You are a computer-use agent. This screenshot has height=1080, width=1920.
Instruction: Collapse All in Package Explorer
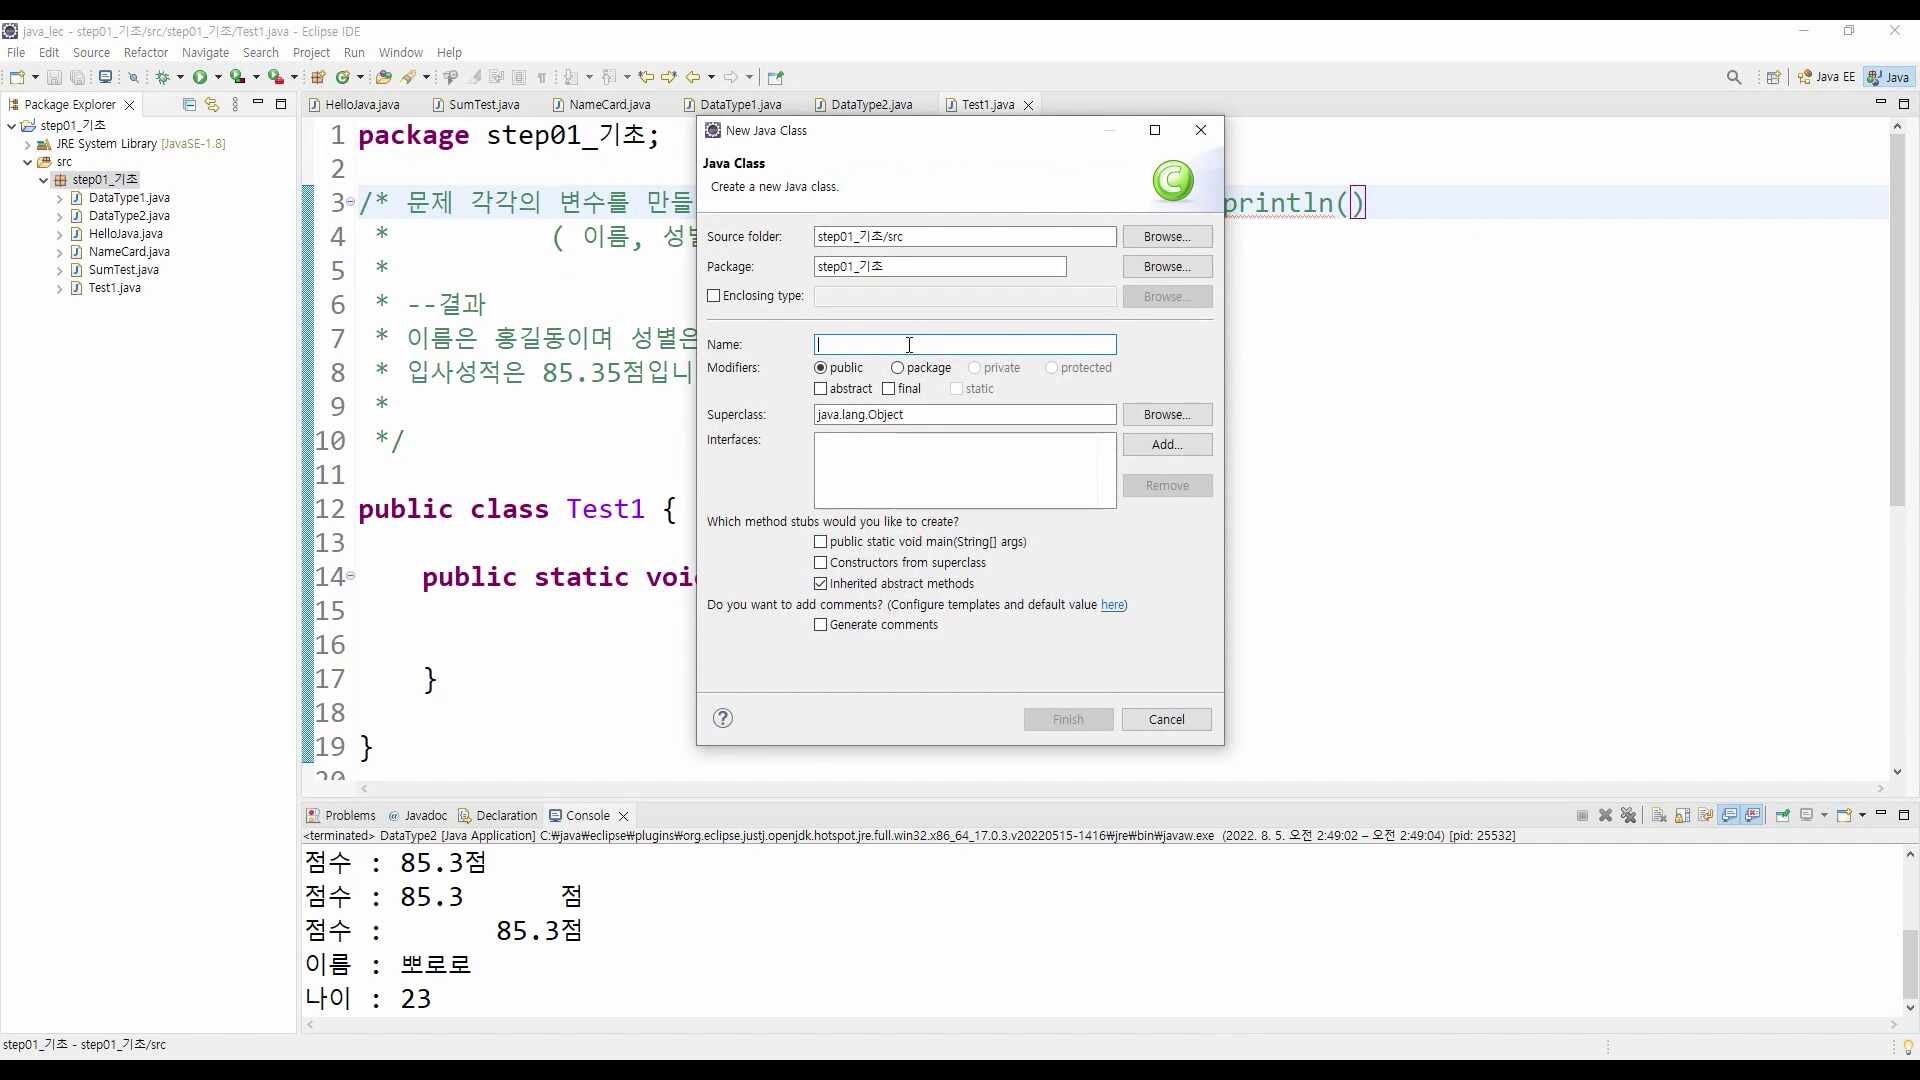point(189,104)
